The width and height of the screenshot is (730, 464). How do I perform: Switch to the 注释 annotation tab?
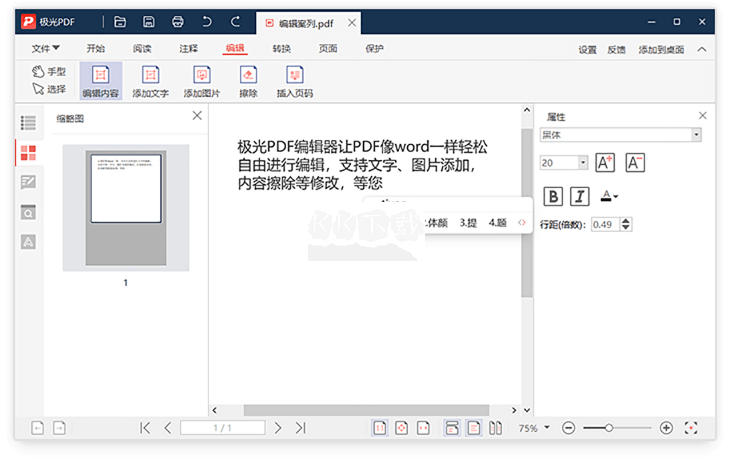(188, 48)
